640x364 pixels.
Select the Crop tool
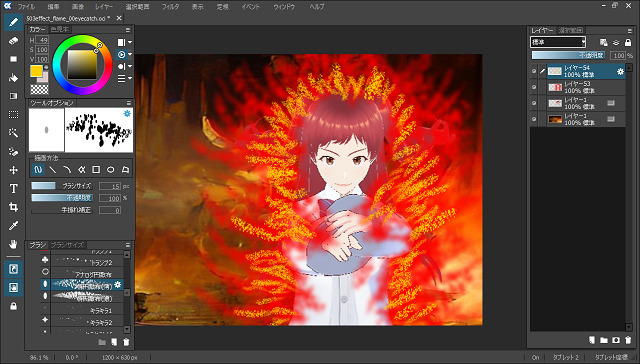(x=13, y=207)
